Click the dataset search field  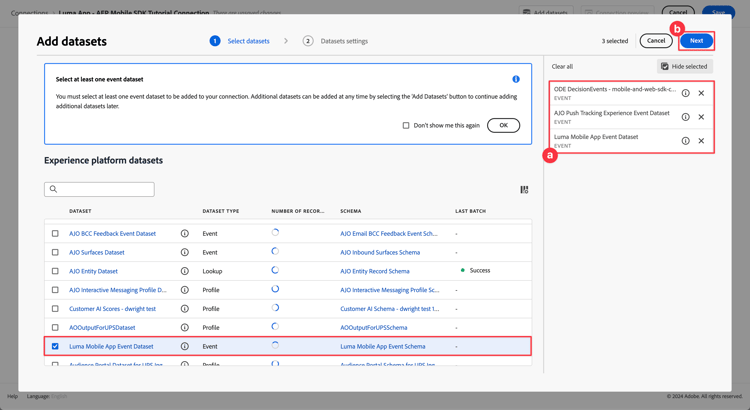click(100, 189)
